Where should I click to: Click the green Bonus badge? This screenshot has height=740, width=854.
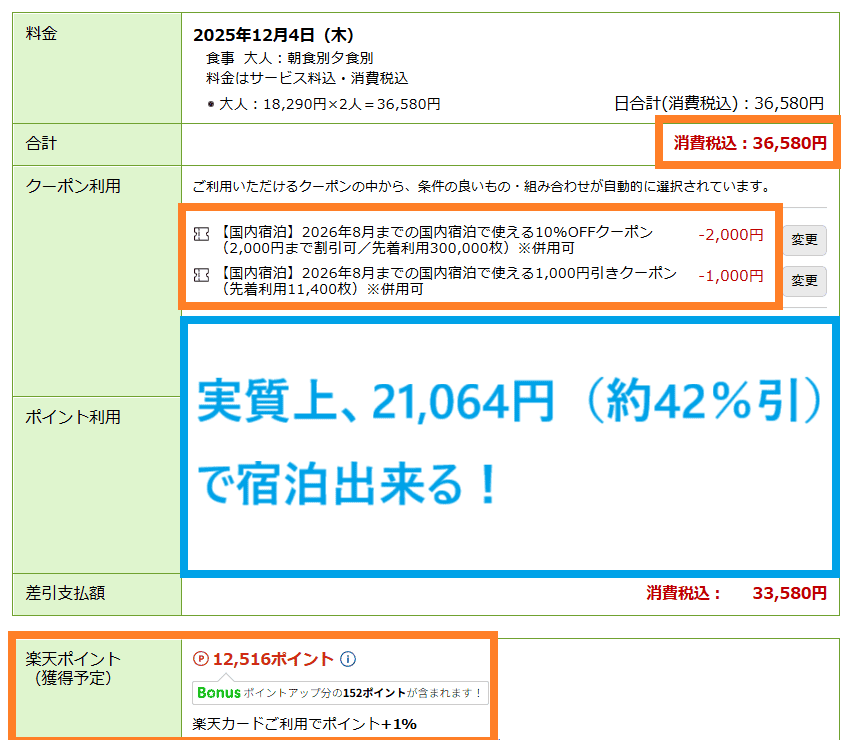[x=218, y=692]
